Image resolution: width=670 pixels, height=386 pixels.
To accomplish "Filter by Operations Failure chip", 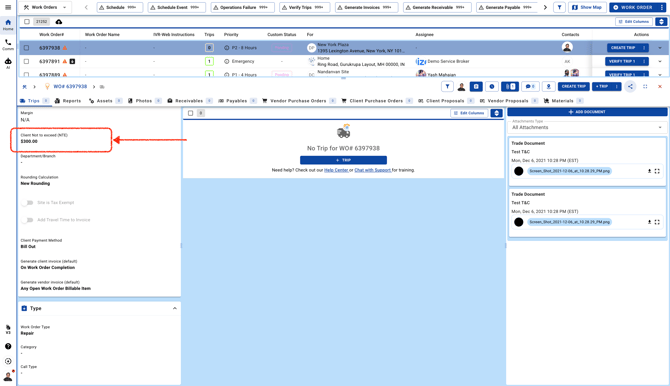I will point(242,7).
